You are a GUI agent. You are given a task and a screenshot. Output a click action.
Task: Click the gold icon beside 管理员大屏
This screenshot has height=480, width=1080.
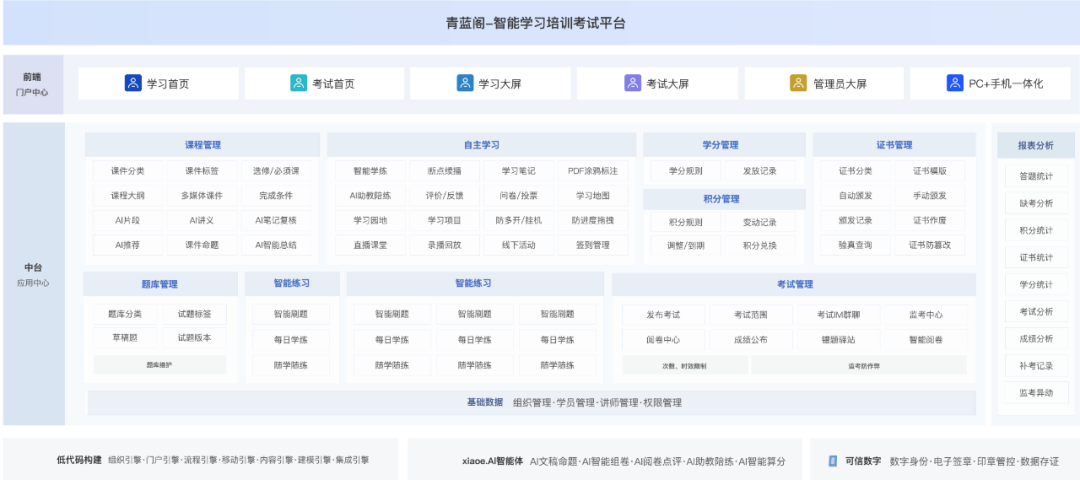(x=798, y=83)
